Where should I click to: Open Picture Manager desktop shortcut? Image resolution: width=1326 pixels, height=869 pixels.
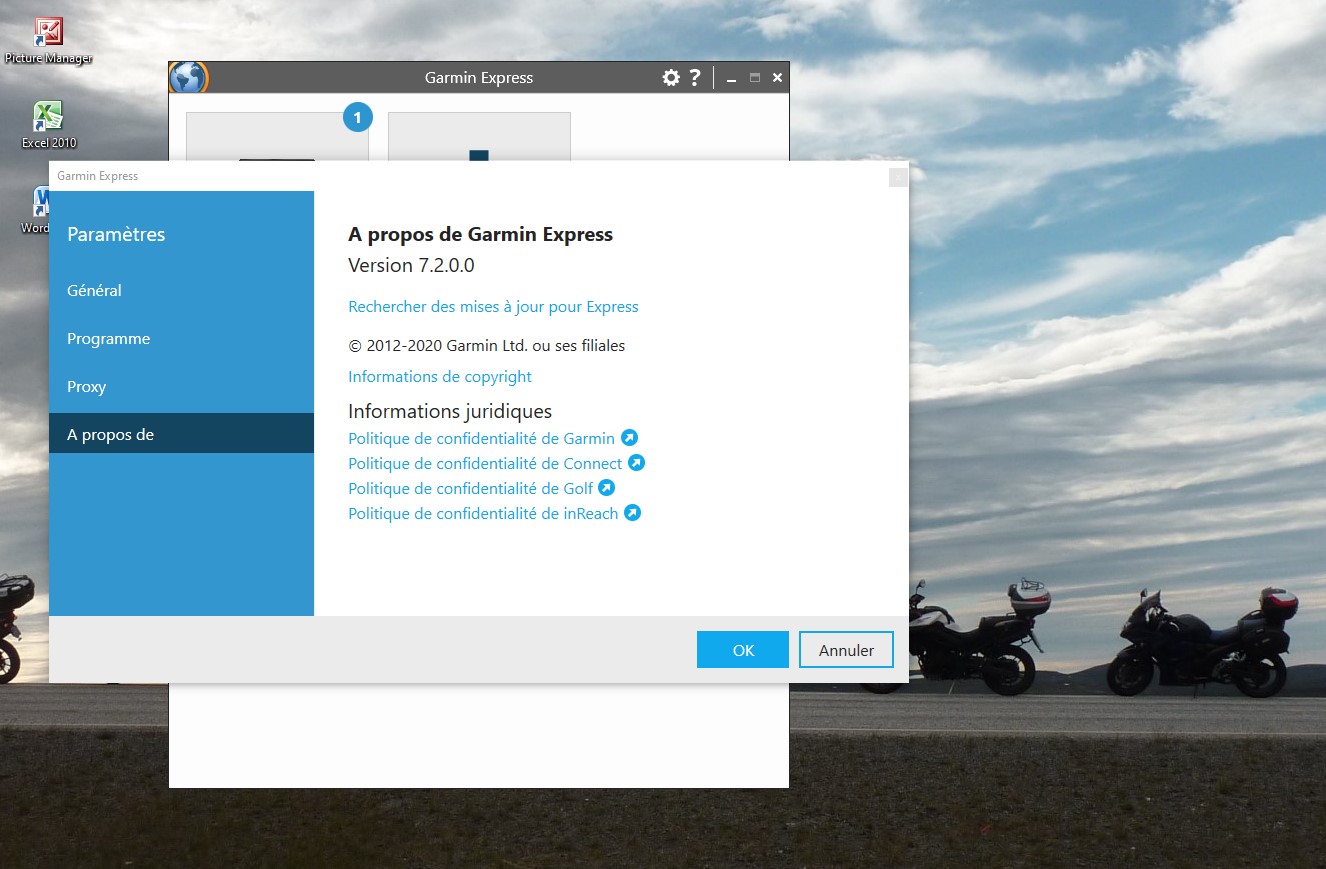click(x=48, y=40)
